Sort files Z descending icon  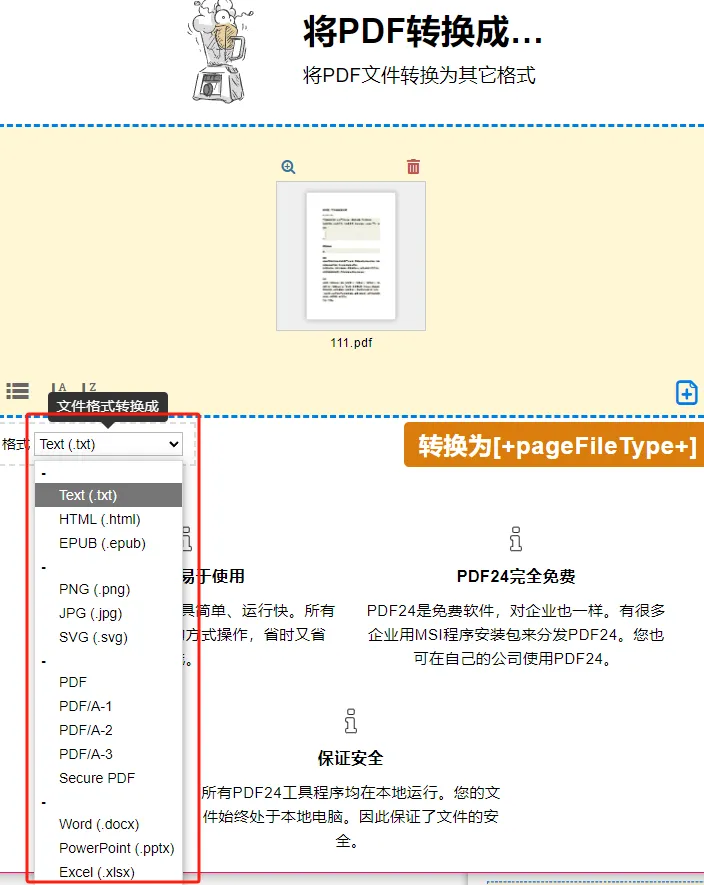[89, 387]
